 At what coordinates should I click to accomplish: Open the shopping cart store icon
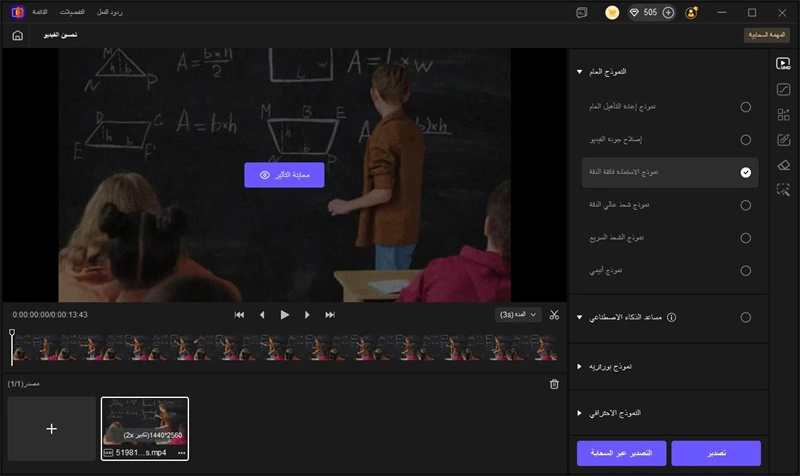tap(612, 13)
